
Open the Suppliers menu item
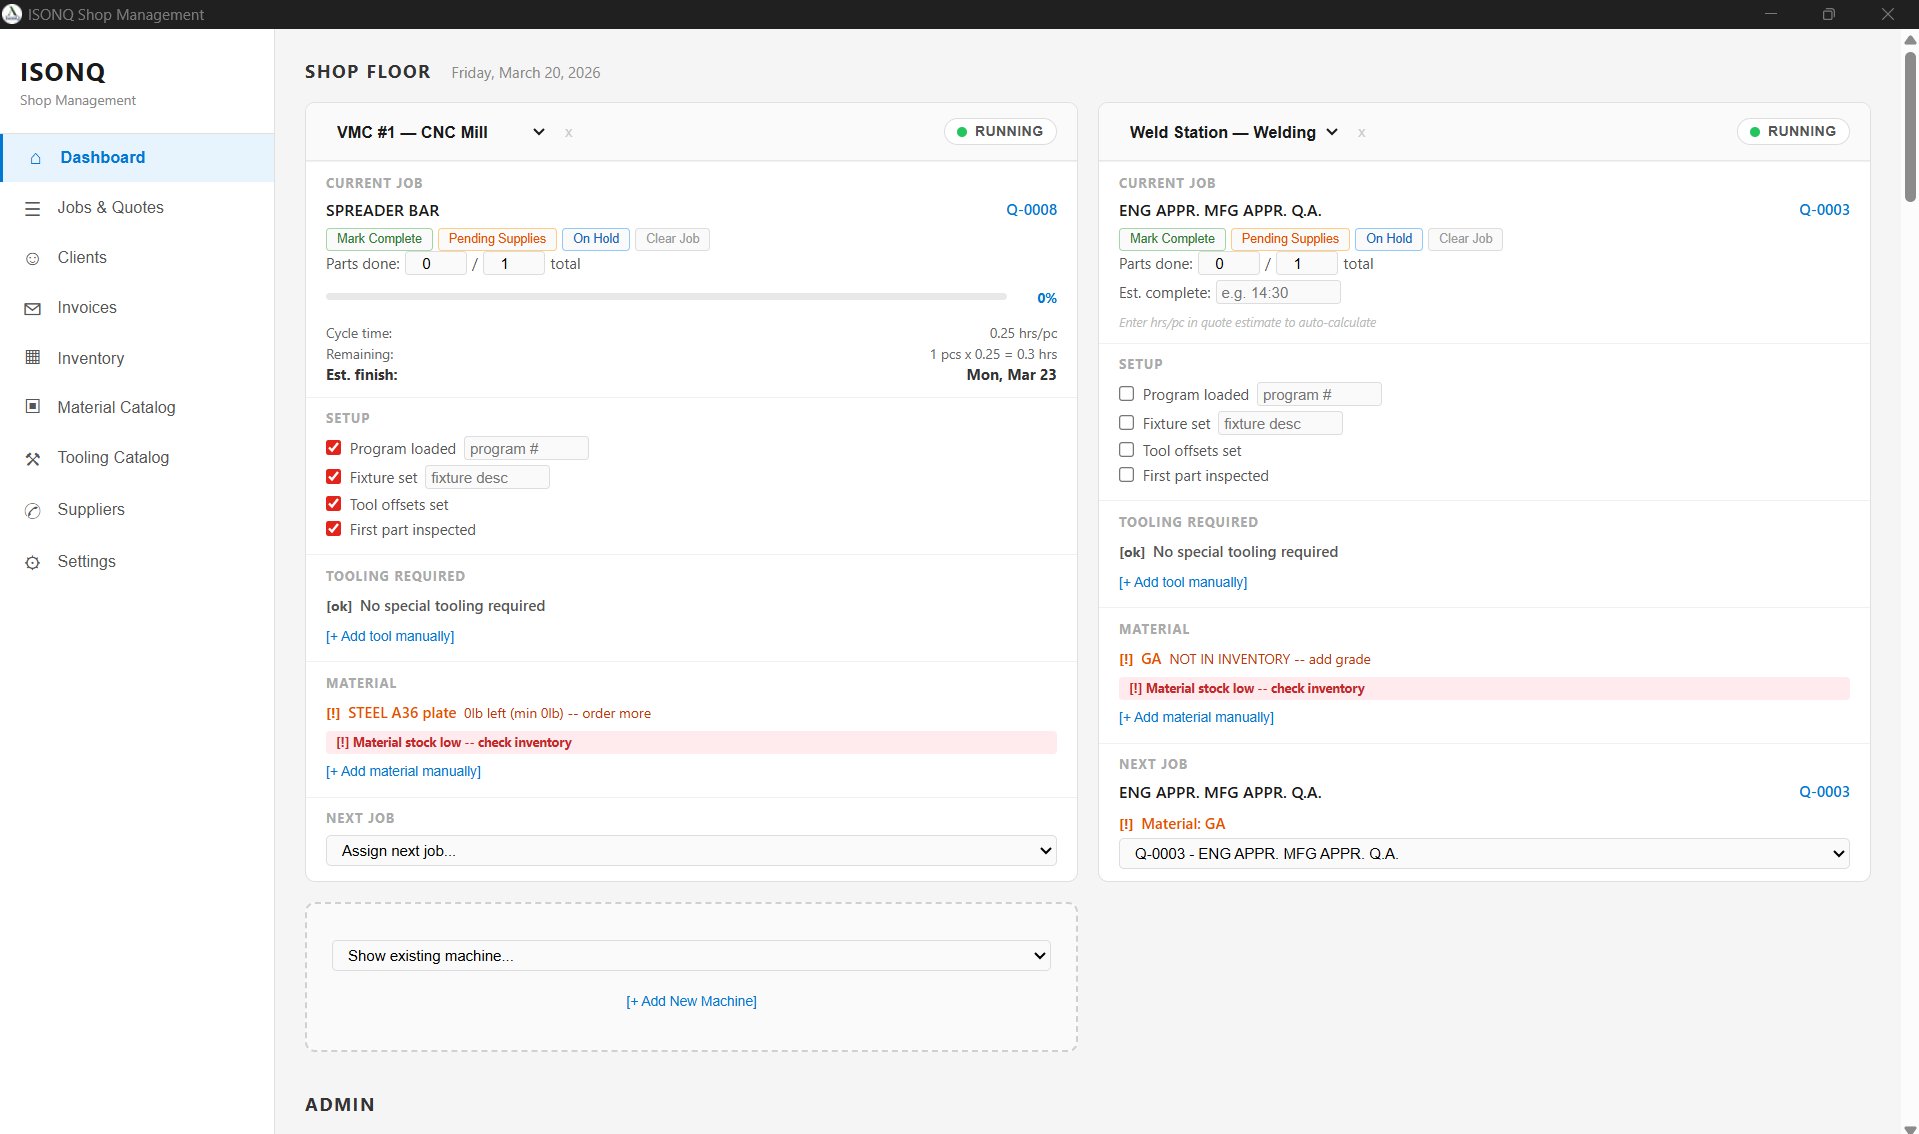pos(91,510)
